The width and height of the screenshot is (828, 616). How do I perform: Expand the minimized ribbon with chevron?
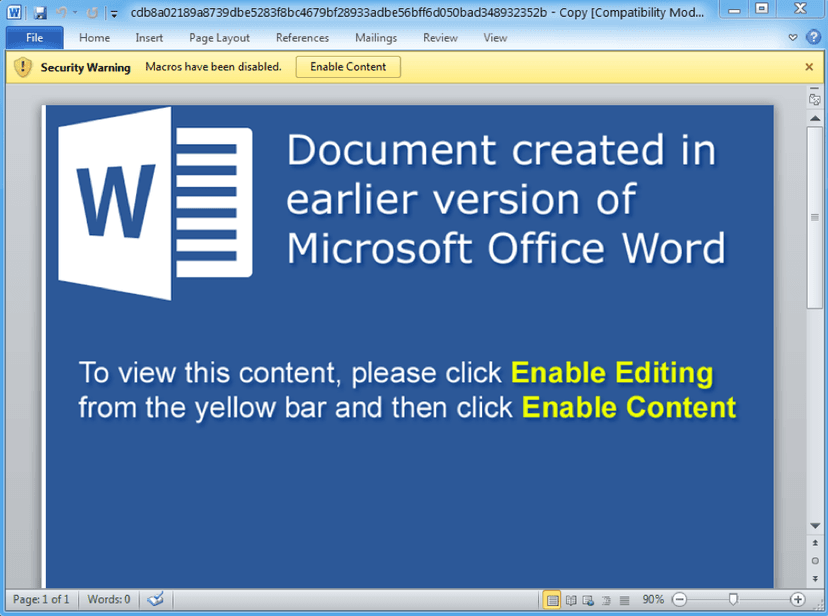coord(793,37)
